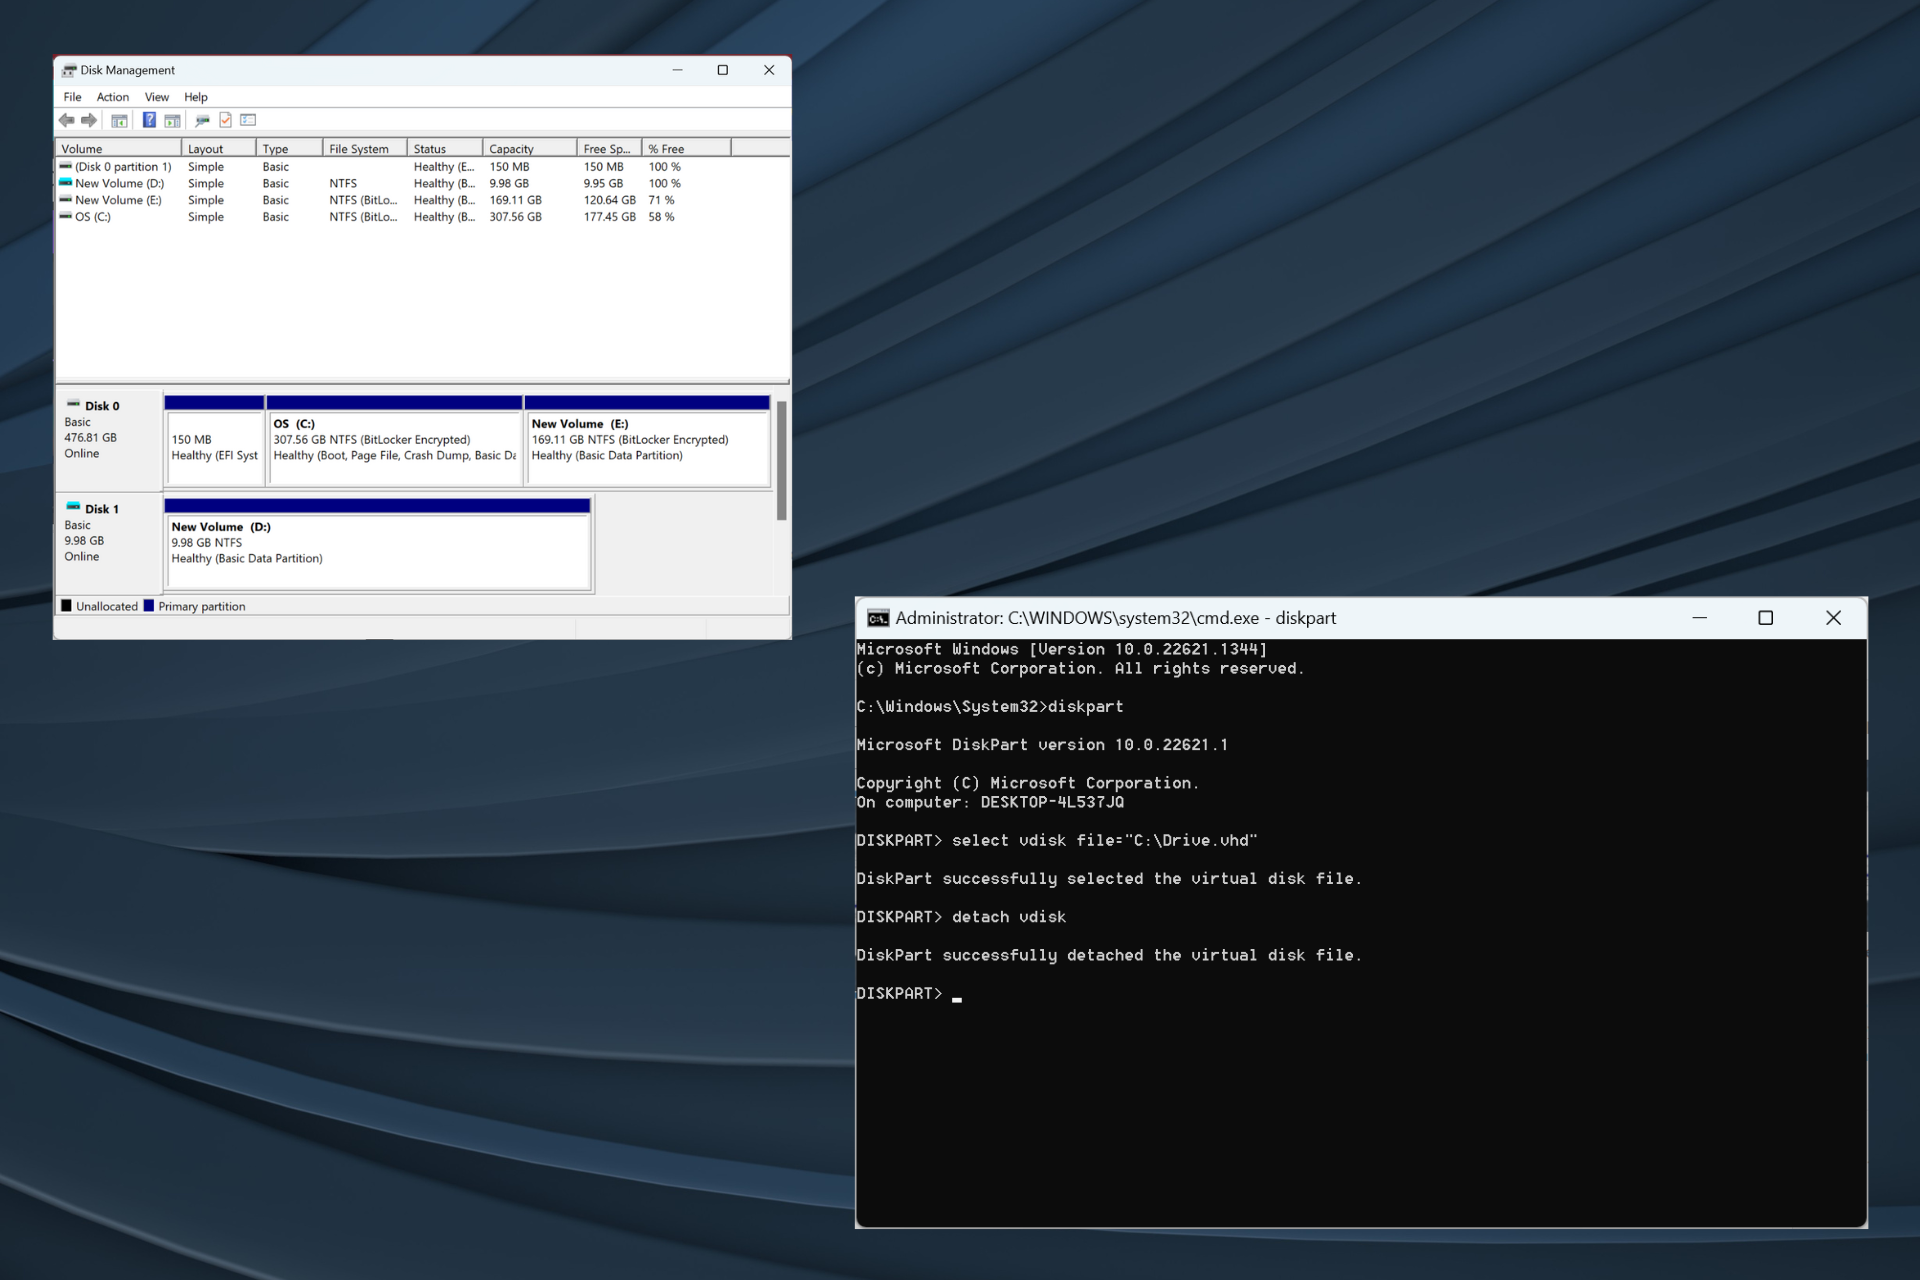Sort by the Layout column header
The image size is (1920, 1280).
(x=219, y=148)
